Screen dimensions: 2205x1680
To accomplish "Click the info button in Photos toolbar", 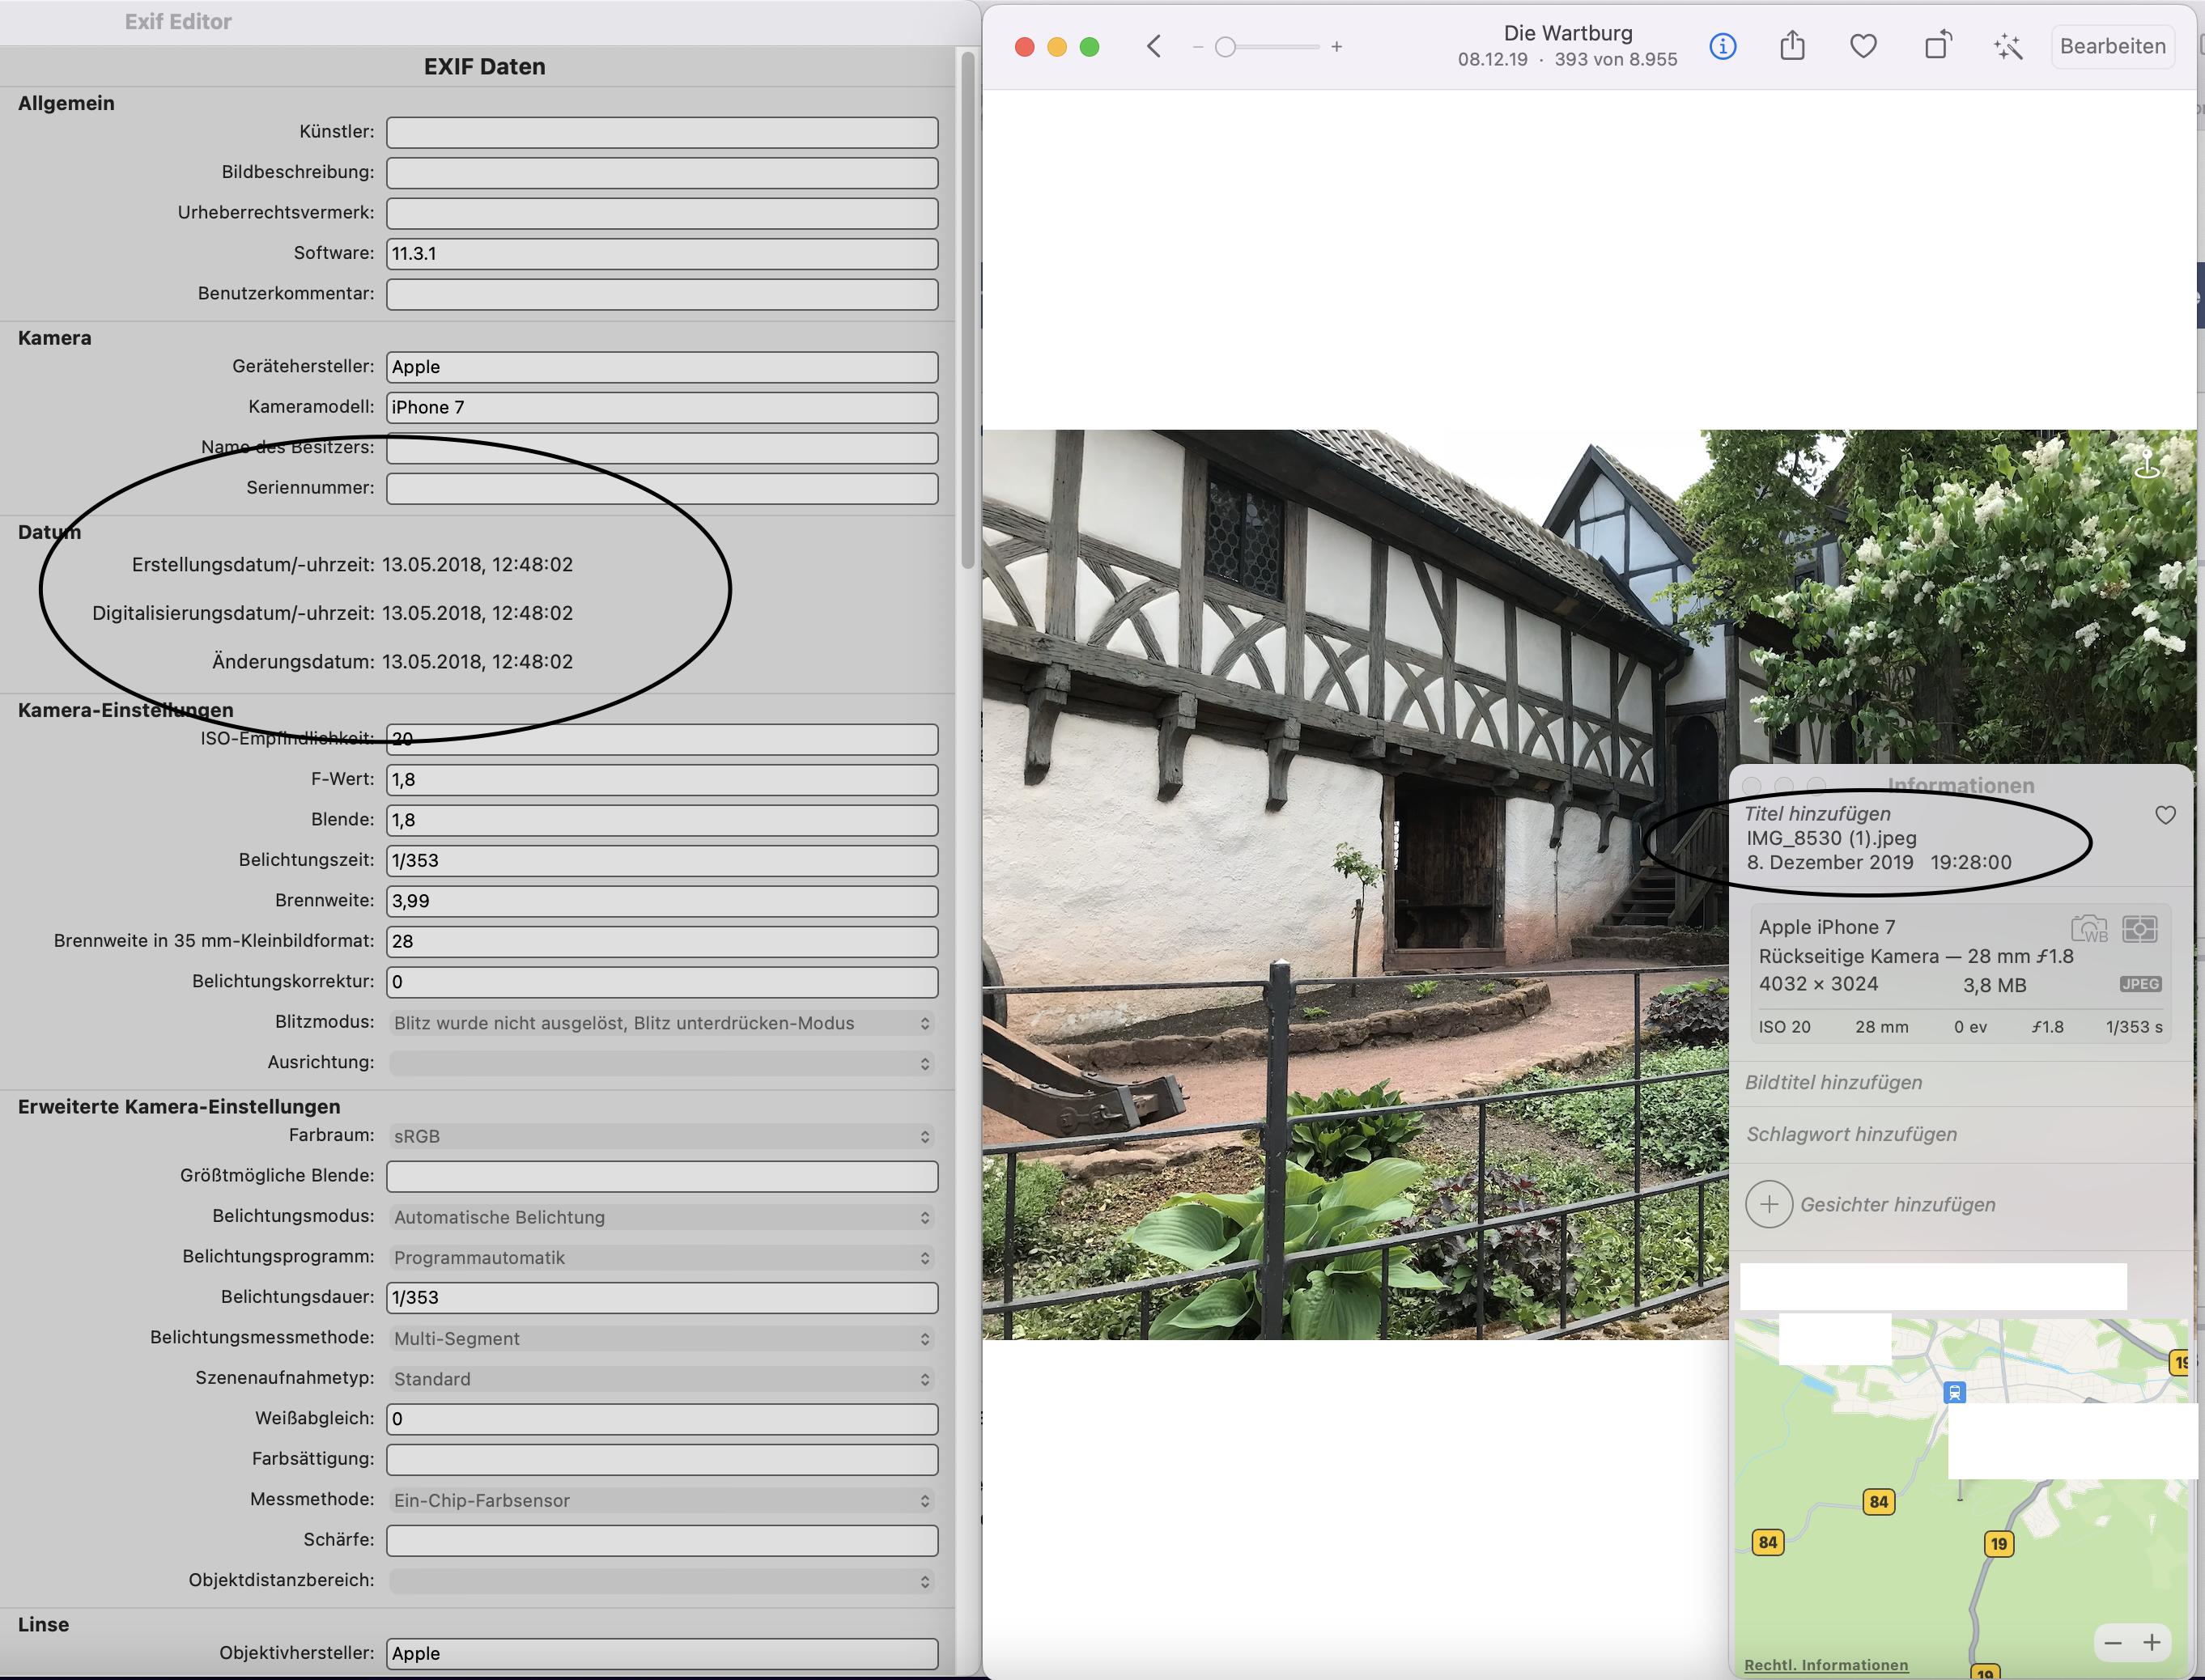I will (1722, 46).
